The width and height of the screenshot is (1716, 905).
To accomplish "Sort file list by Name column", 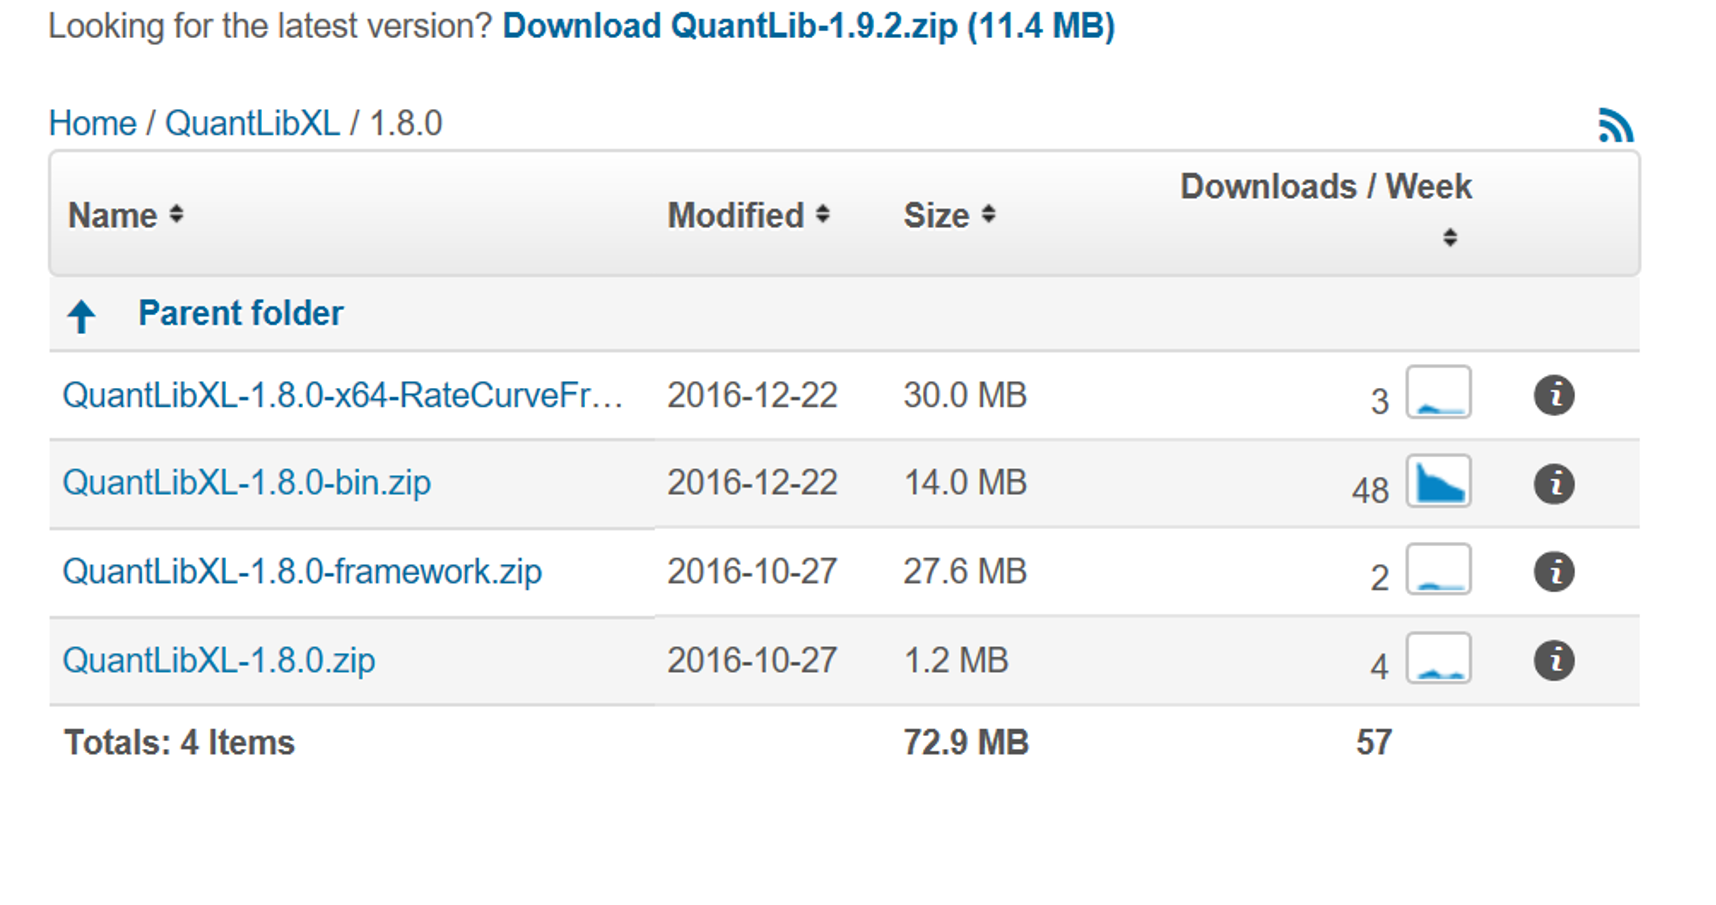I will (x=126, y=215).
